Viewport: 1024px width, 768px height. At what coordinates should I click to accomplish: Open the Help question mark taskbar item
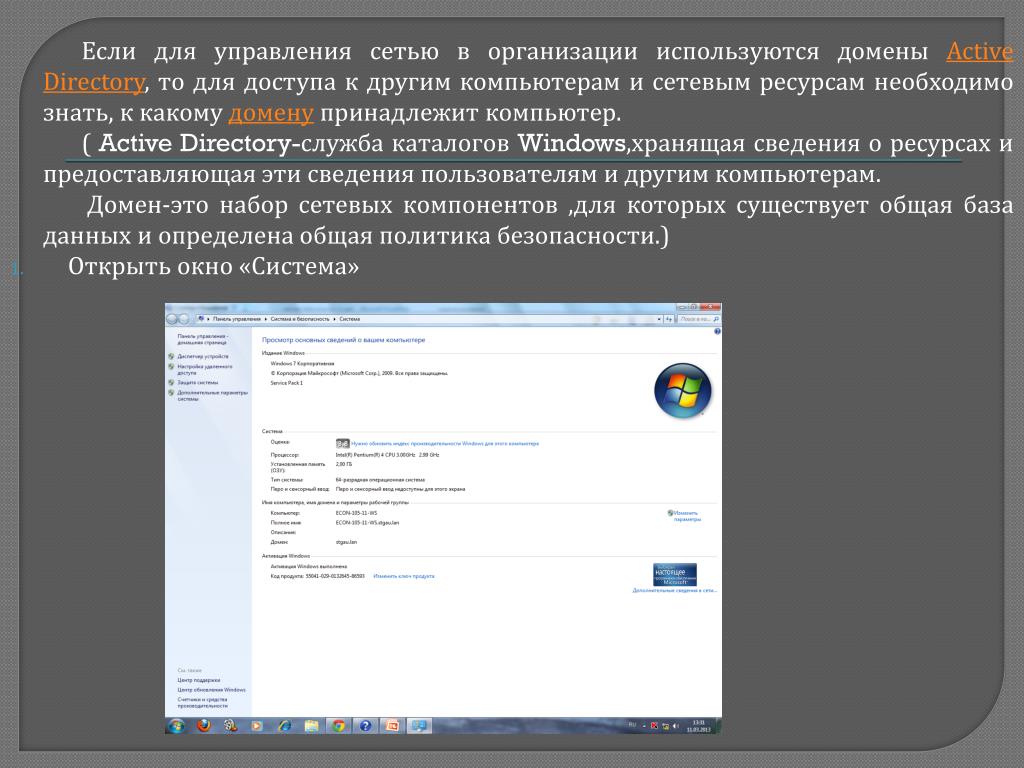(x=366, y=726)
